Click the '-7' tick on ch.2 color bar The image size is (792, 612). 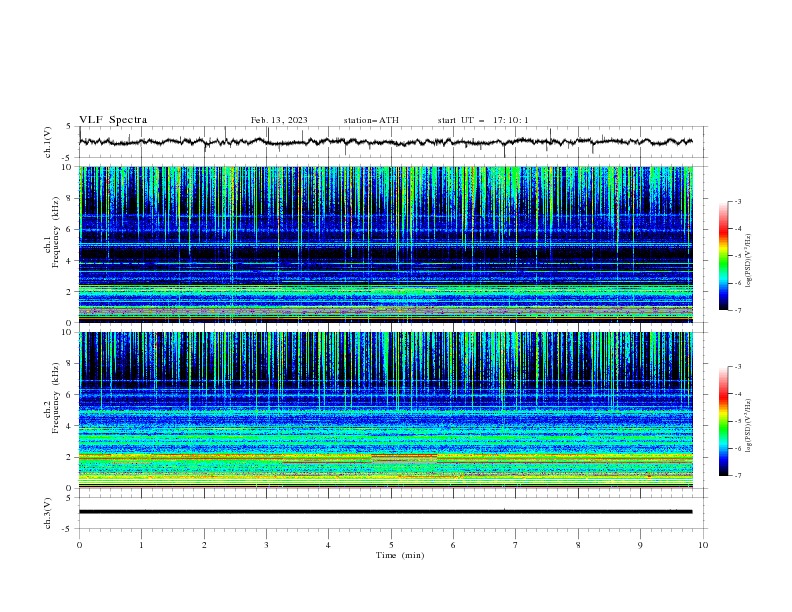(737, 476)
